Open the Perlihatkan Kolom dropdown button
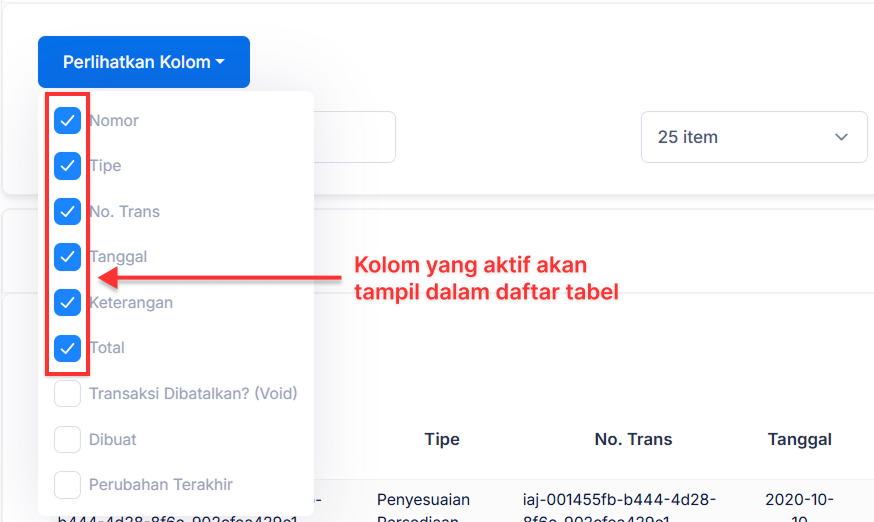Viewport: 874px width, 522px height. [x=144, y=62]
